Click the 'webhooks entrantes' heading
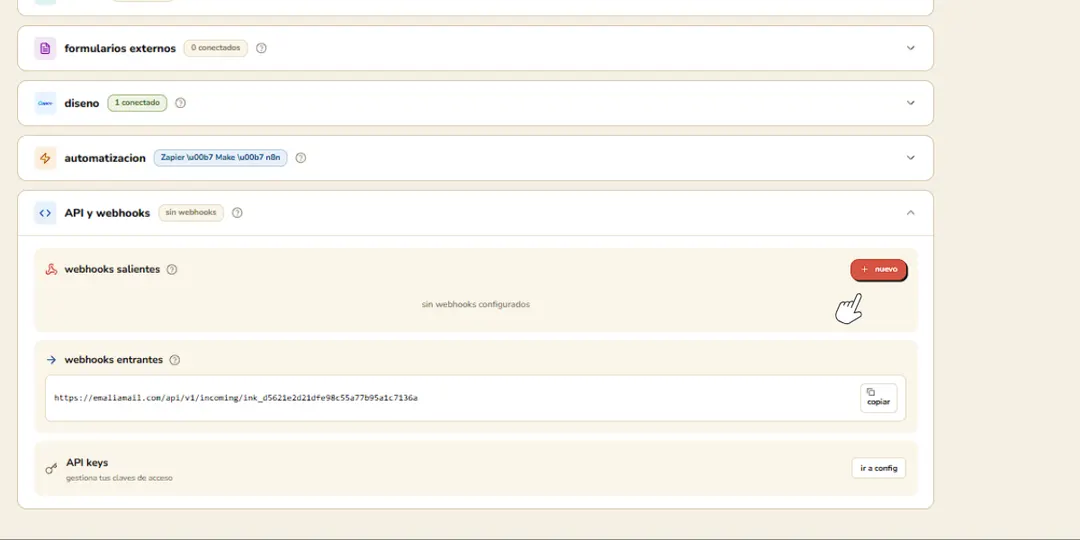This screenshot has width=1080, height=540. point(114,360)
